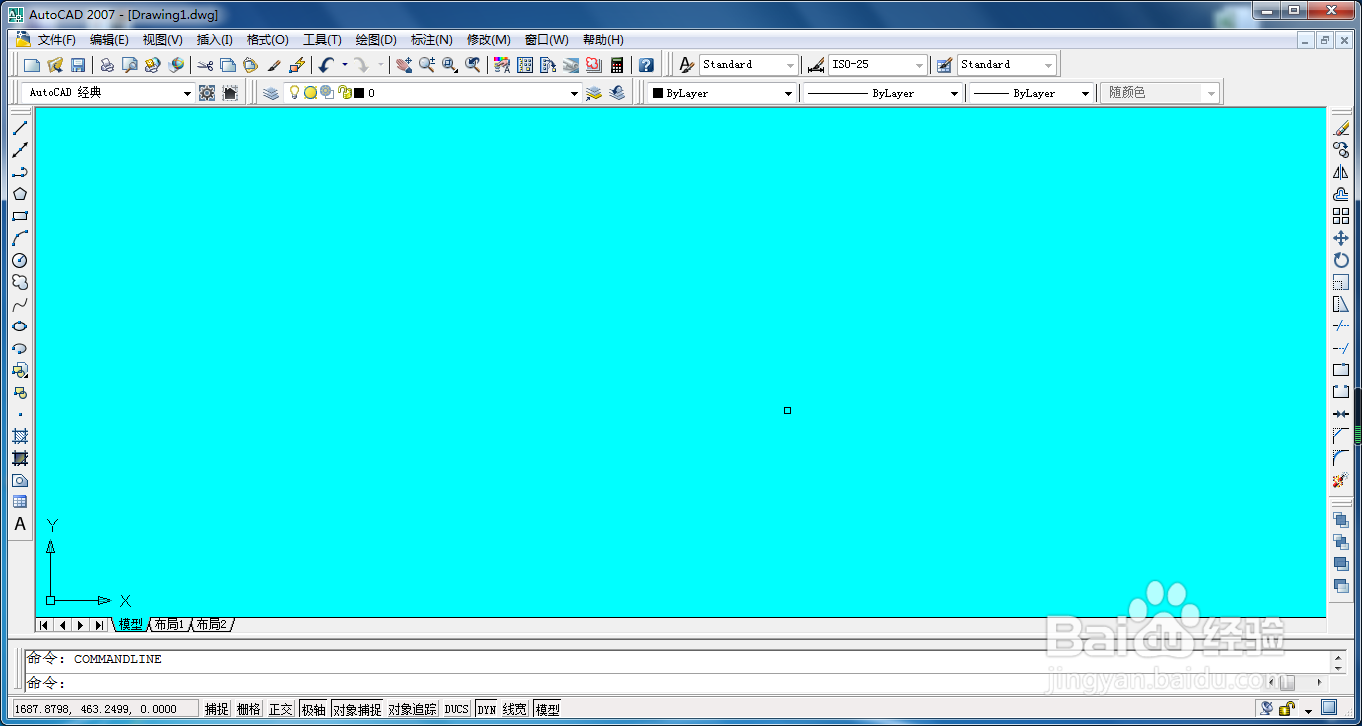Select the Pan realtime hand tool
Viewport: 1362px width, 726px height.
coord(404,65)
